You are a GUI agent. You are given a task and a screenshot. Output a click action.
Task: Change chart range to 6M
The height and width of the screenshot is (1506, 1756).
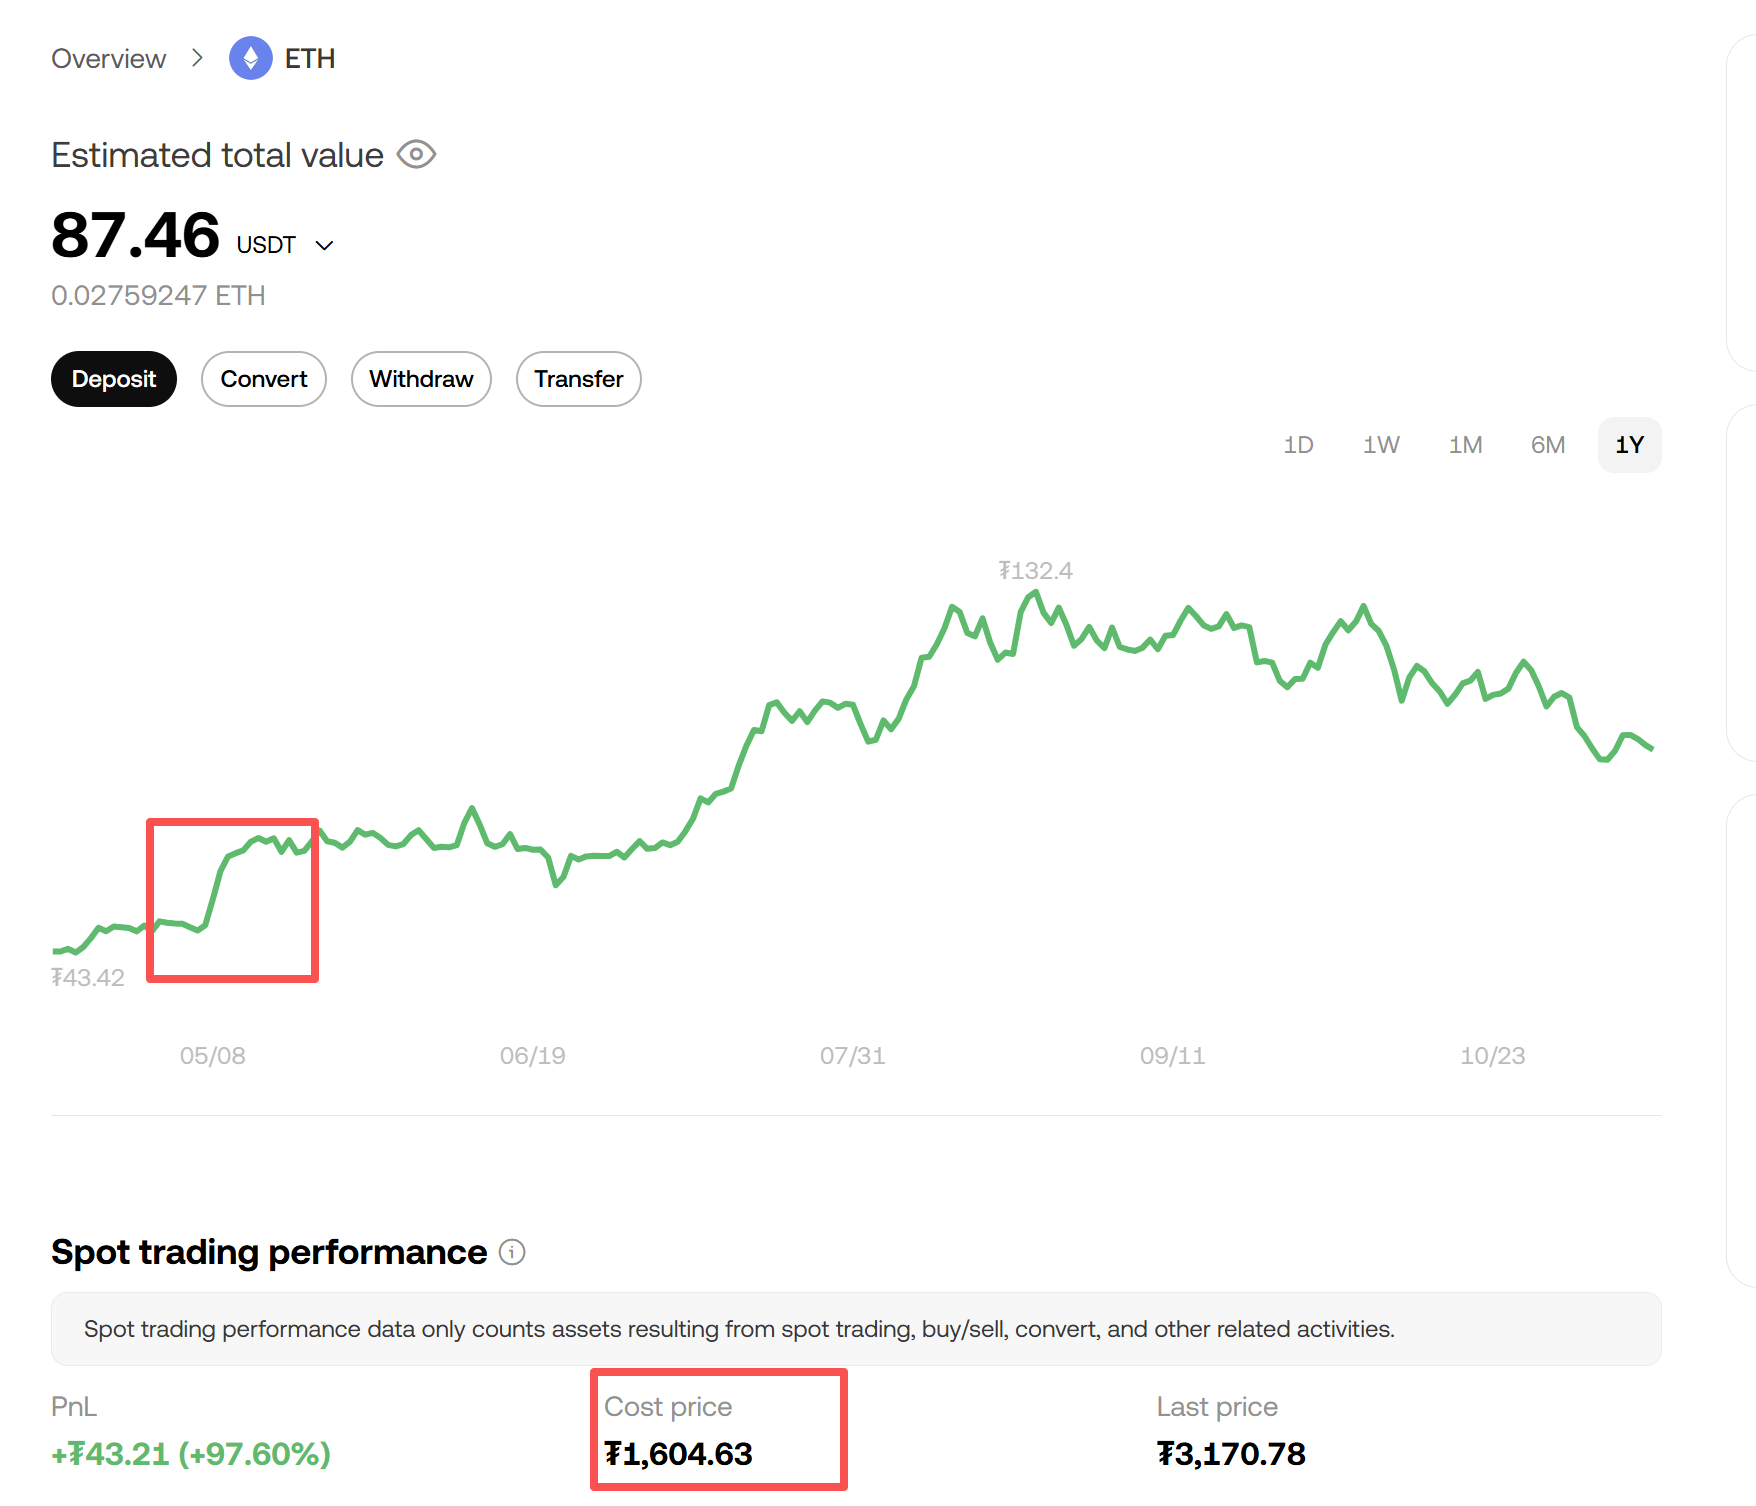[1548, 445]
